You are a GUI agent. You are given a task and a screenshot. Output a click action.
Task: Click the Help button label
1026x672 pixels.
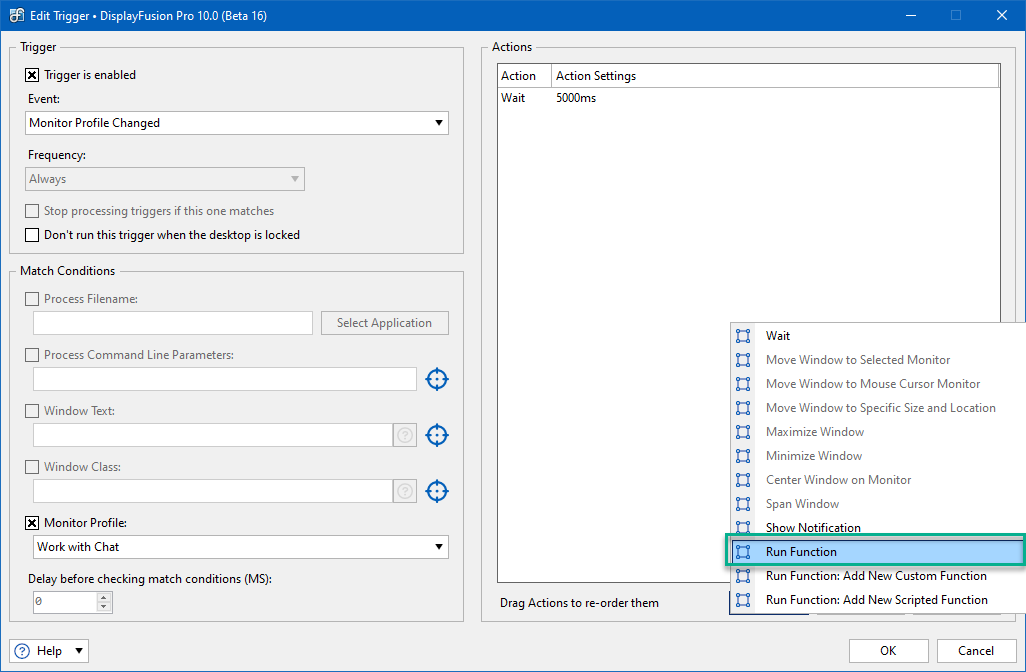tap(49, 650)
